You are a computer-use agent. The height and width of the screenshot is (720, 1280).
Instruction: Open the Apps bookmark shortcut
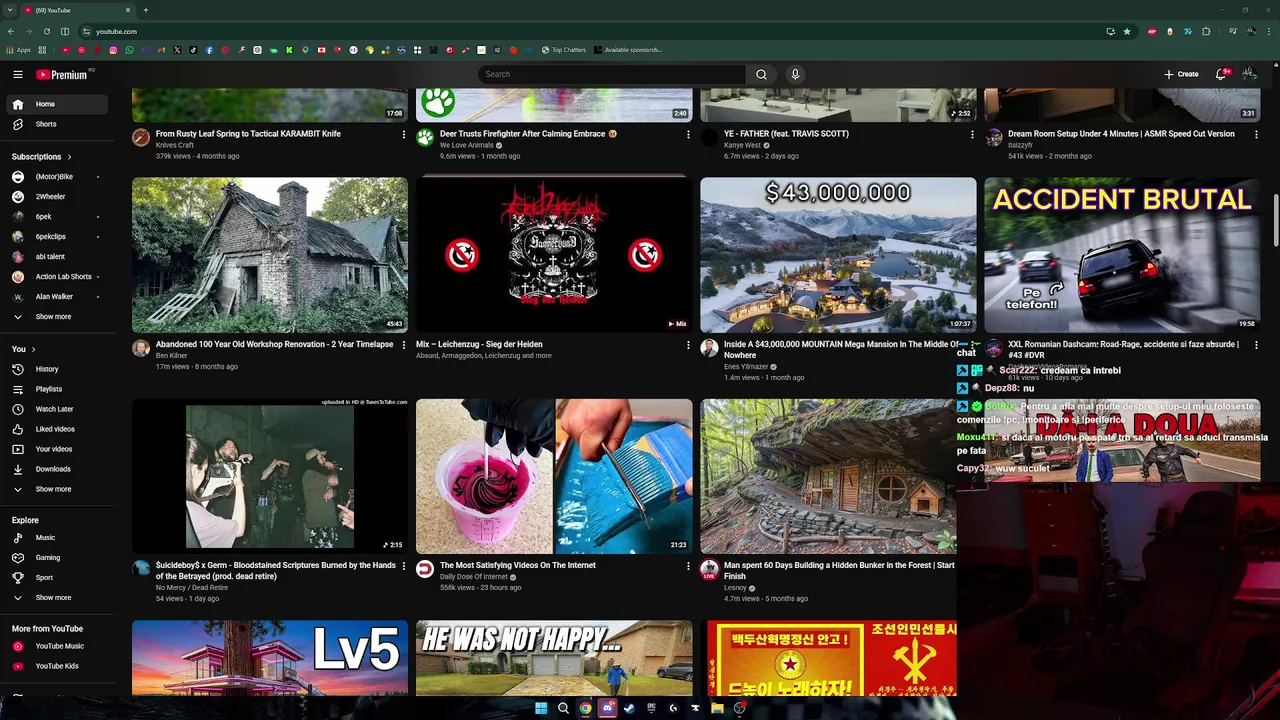click(x=19, y=49)
